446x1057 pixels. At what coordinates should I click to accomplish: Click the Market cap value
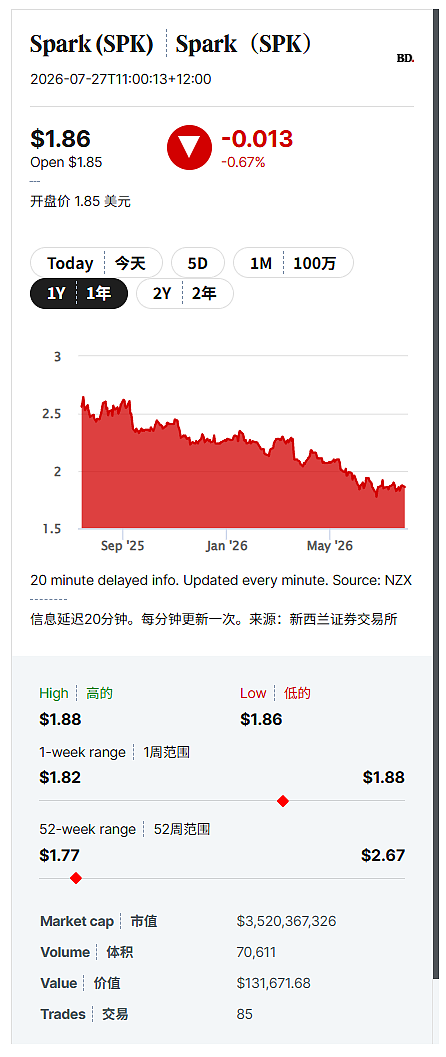coord(286,921)
